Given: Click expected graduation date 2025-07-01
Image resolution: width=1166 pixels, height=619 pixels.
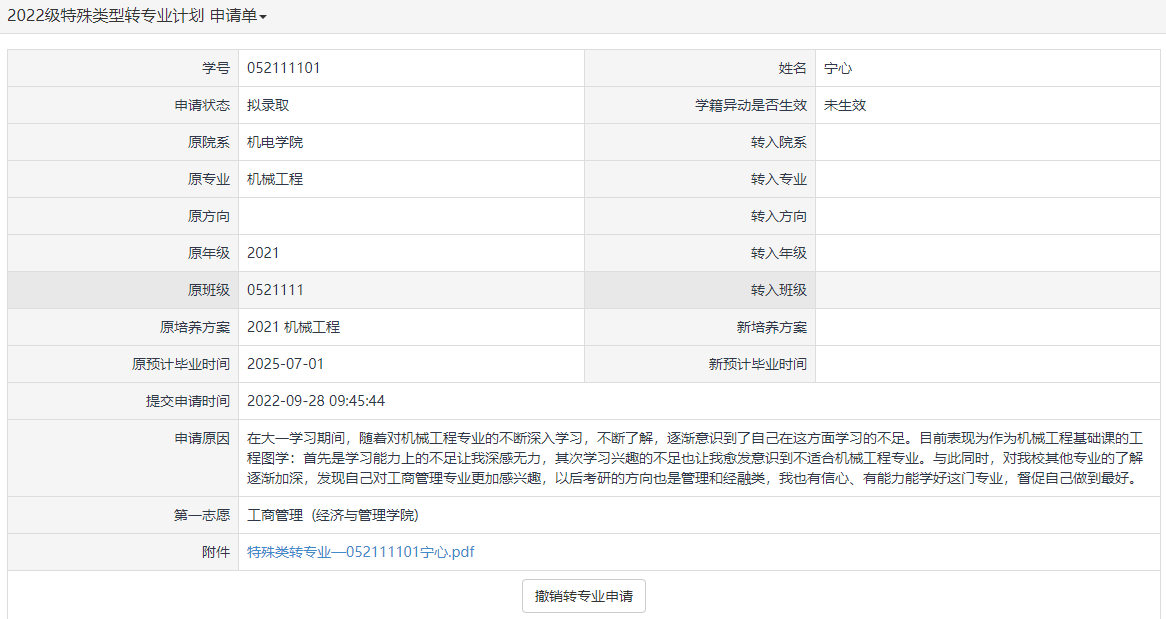Looking at the screenshot, I should (x=285, y=364).
